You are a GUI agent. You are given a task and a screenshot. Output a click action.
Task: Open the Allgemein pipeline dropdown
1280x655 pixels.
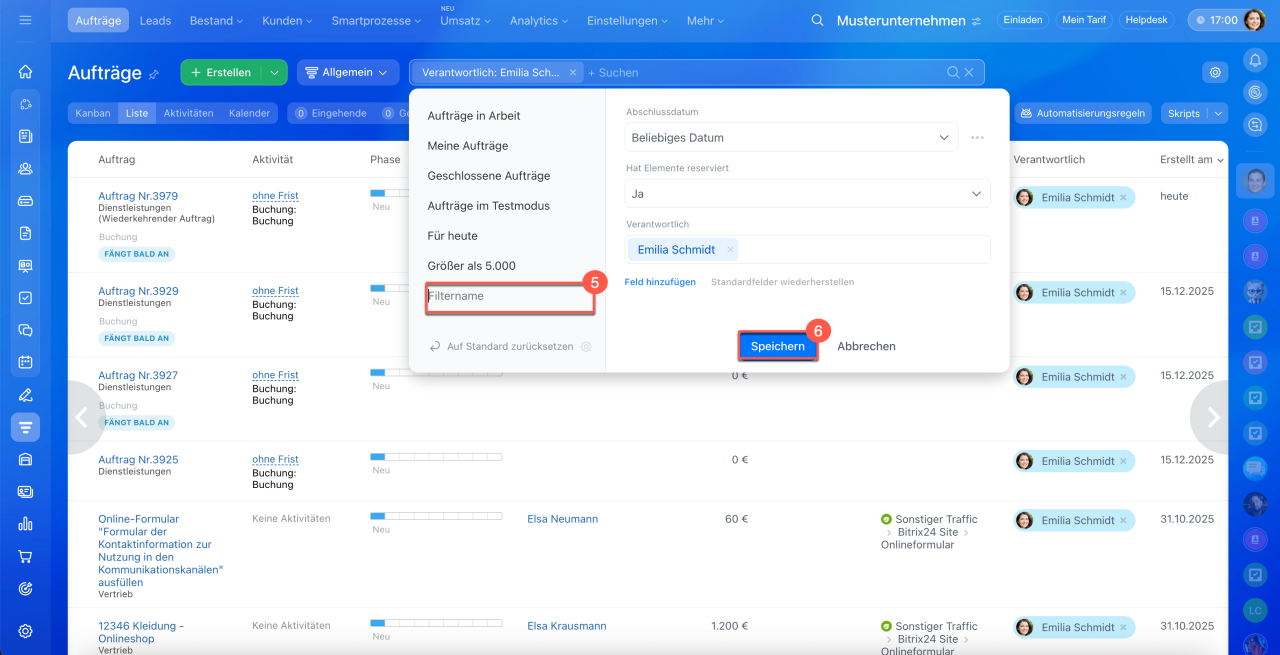coord(345,72)
